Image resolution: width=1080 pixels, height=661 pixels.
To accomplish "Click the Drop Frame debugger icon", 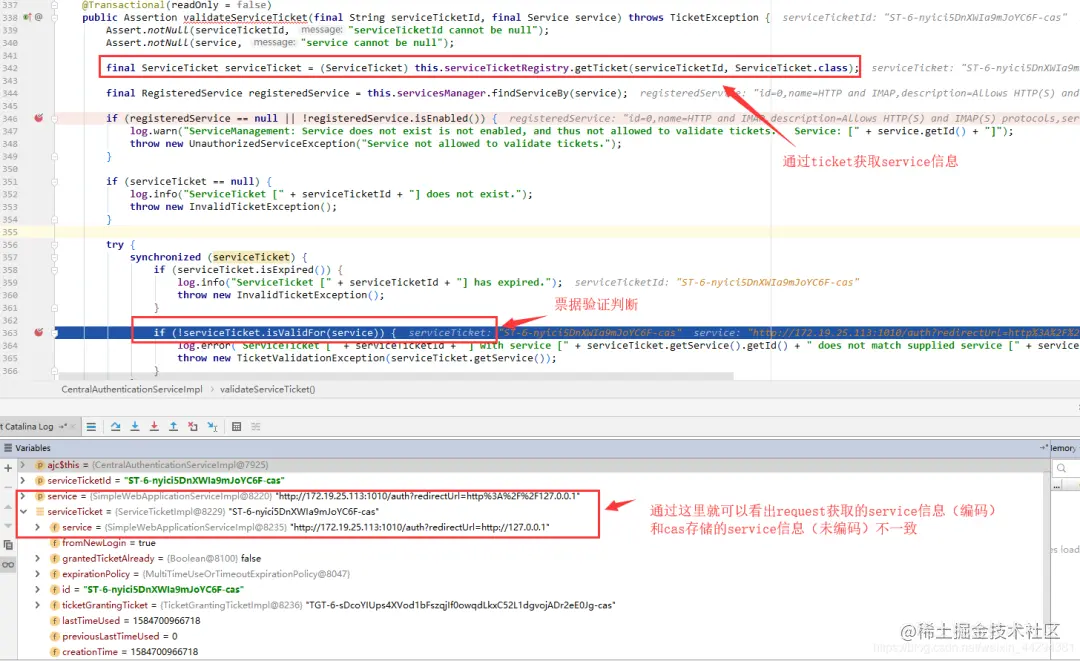I will tap(193, 427).
